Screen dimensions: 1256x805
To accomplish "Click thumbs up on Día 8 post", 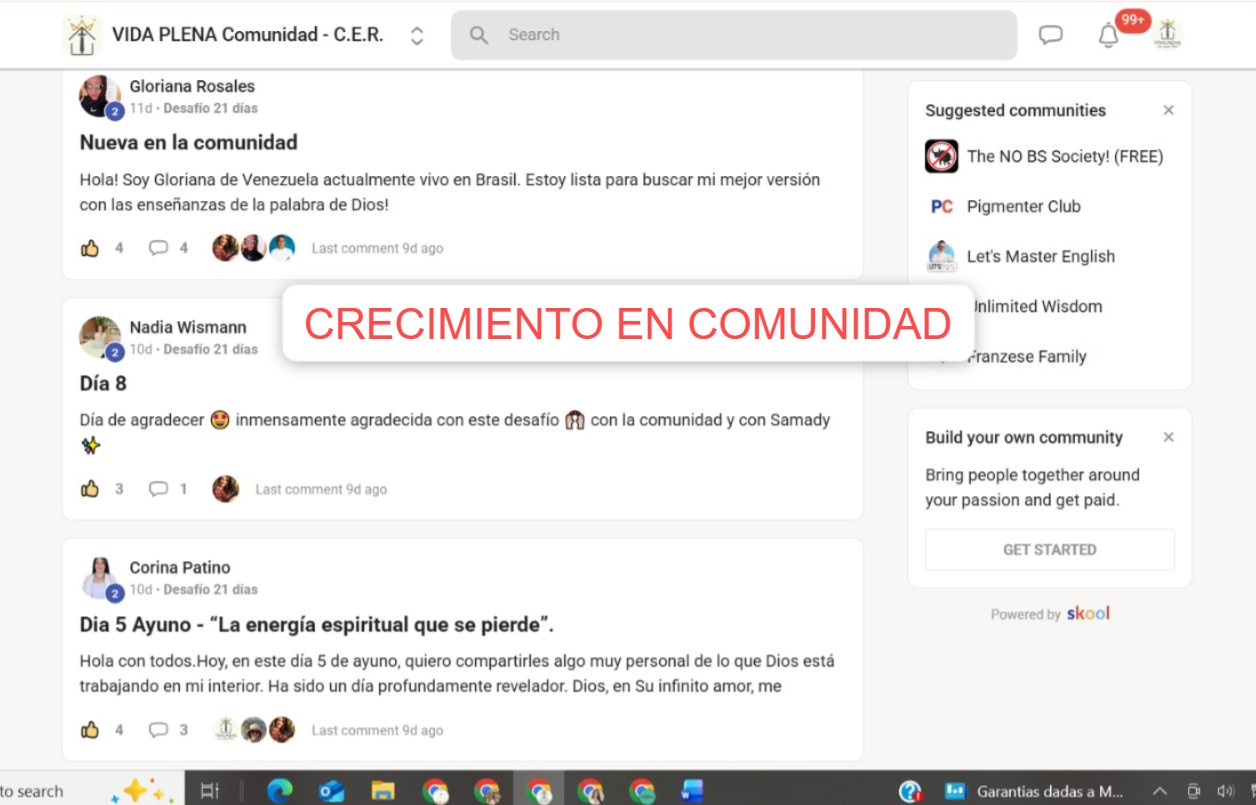I will tap(90, 489).
